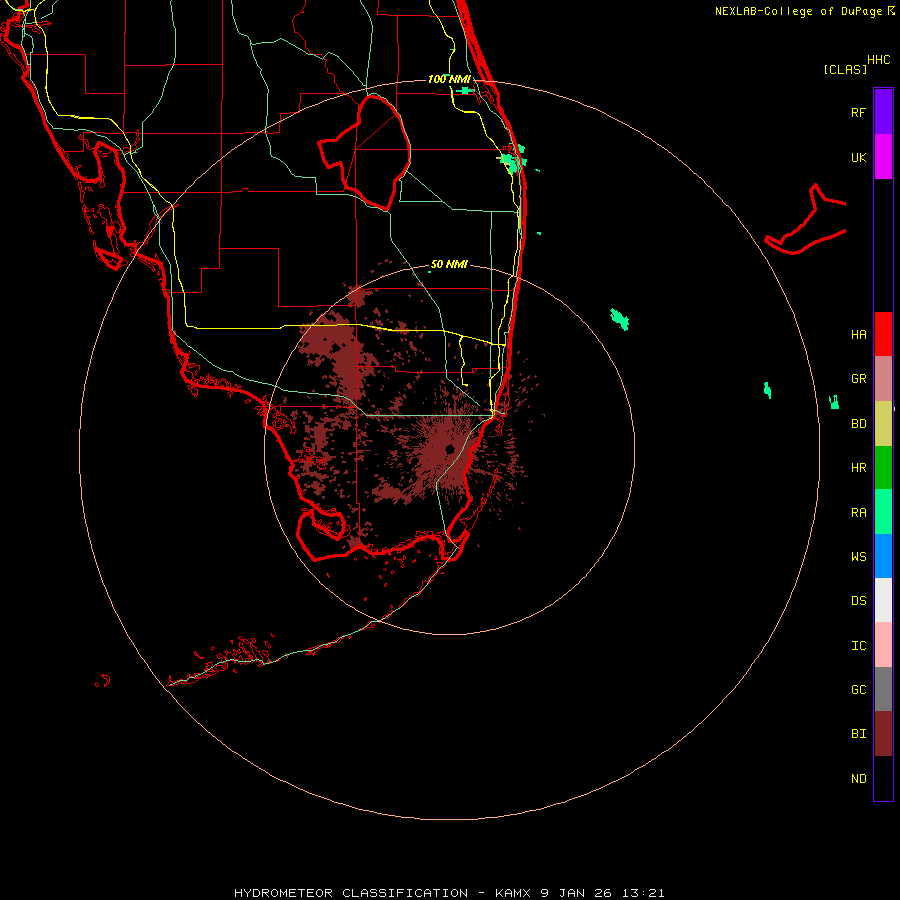The image size is (900, 900).
Task: Click the GC gray legend swatch
Action: coord(883,689)
